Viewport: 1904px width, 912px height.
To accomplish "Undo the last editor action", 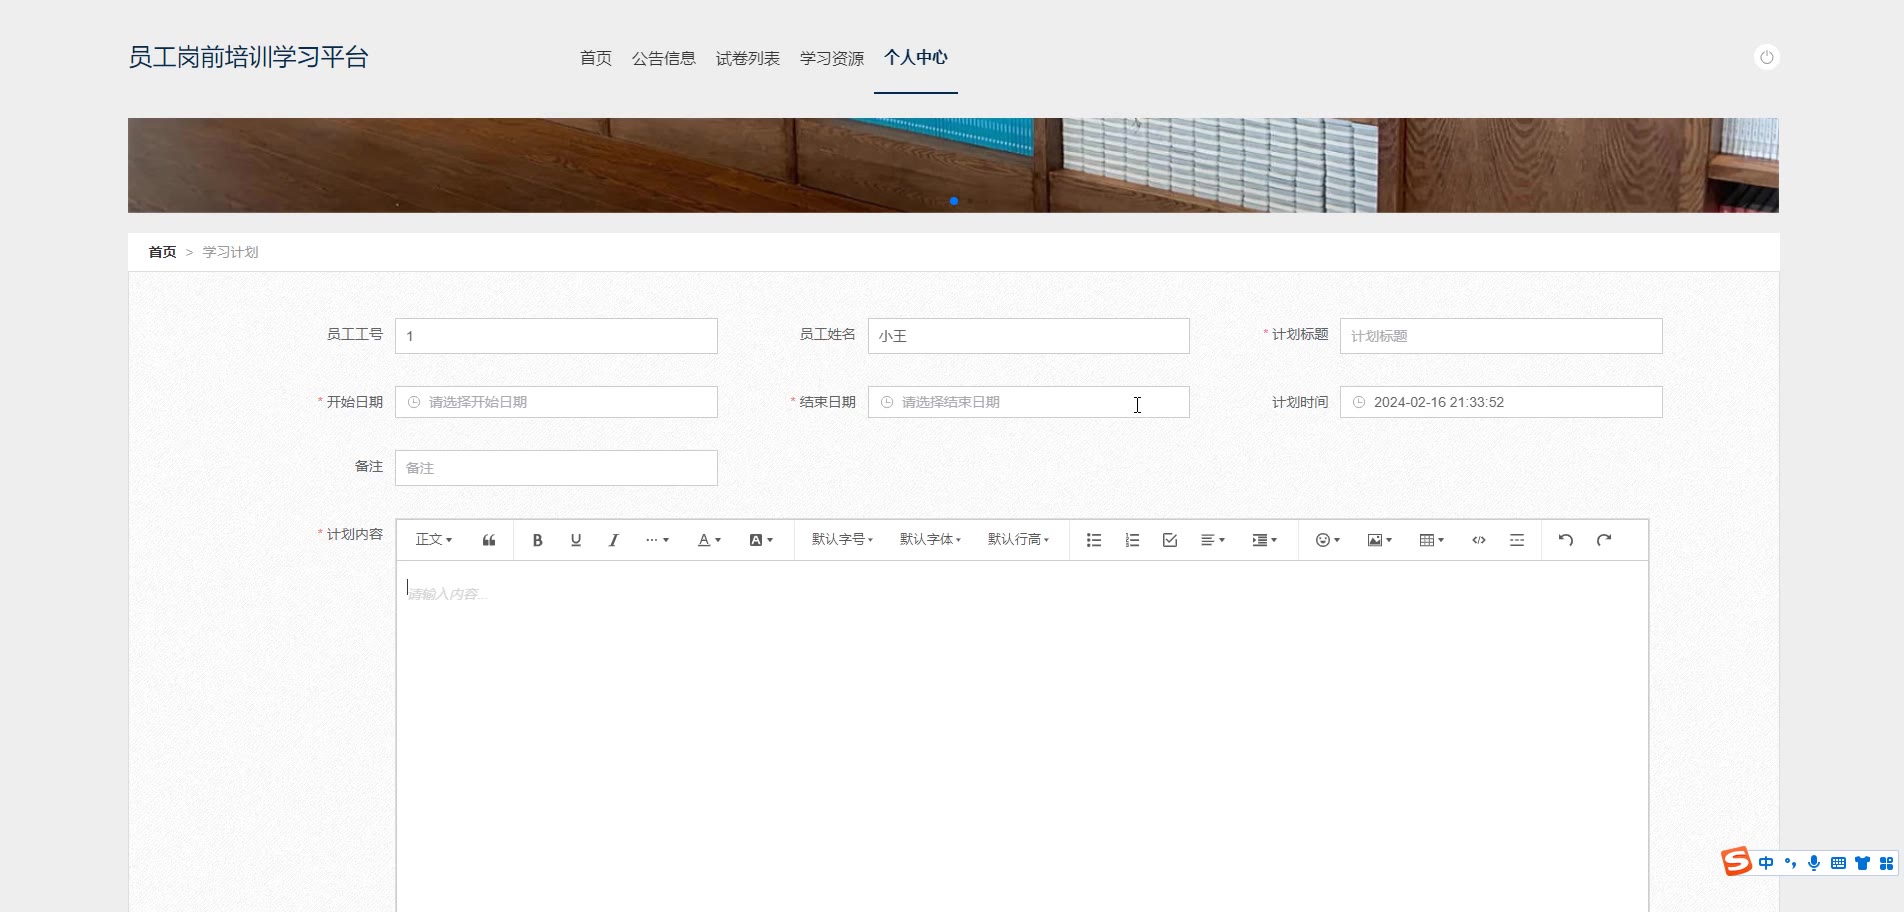I will pos(1565,540).
